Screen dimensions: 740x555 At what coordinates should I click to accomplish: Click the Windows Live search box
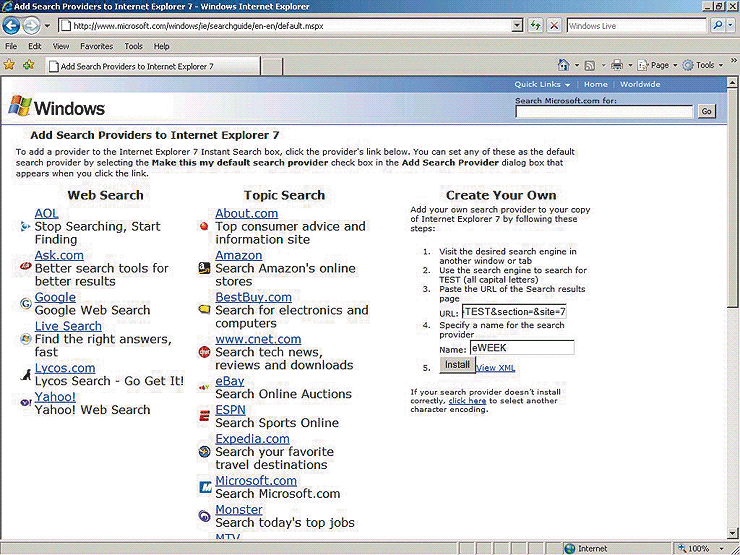[x=637, y=25]
